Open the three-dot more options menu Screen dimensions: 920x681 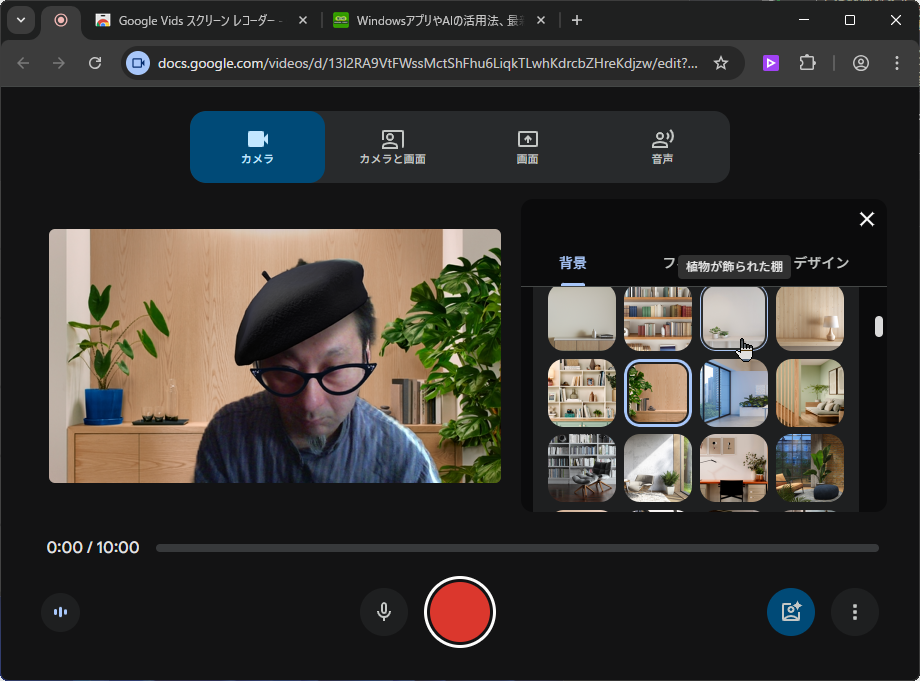(855, 612)
